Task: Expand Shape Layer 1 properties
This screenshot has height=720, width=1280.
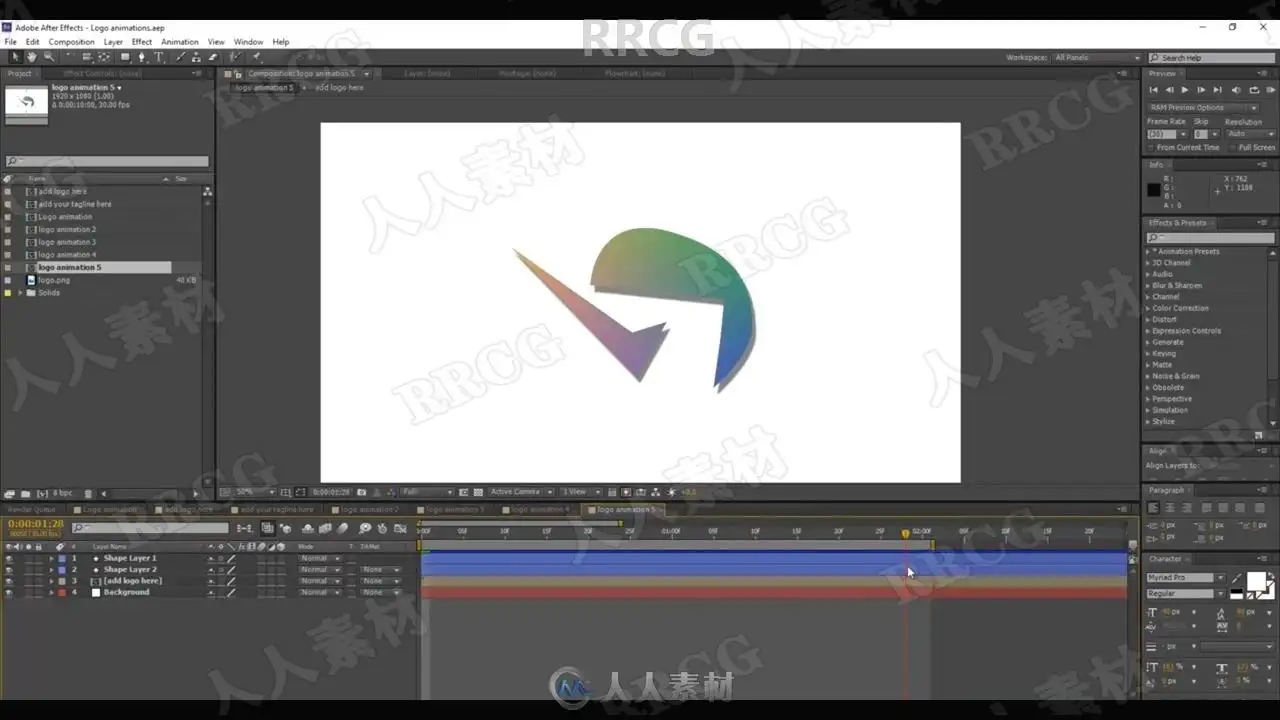Action: pyautogui.click(x=51, y=558)
